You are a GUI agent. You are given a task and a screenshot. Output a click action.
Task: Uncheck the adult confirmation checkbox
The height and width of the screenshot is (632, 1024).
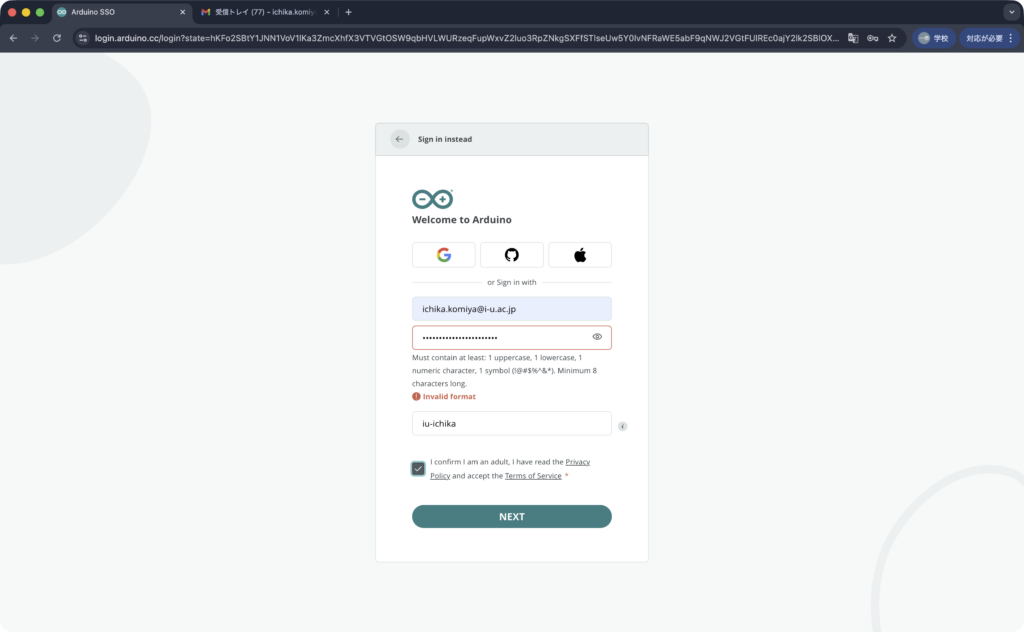pos(418,468)
